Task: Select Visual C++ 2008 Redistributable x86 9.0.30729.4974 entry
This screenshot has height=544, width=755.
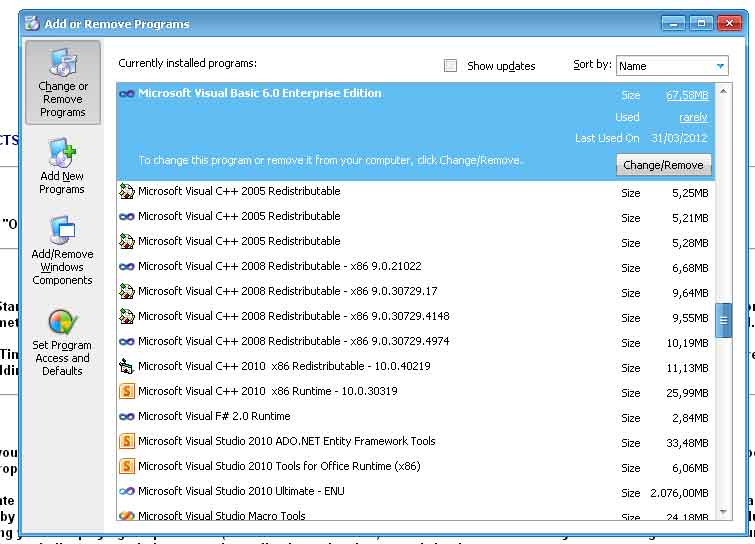Action: click(x=416, y=342)
